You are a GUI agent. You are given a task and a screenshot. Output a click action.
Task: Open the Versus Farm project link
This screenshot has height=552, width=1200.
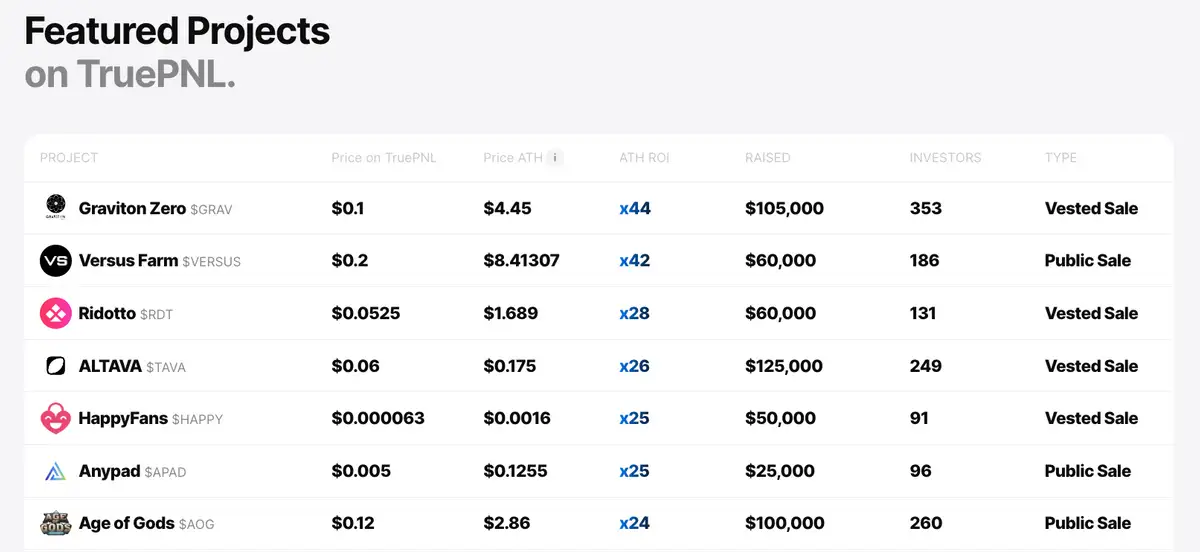coord(128,261)
